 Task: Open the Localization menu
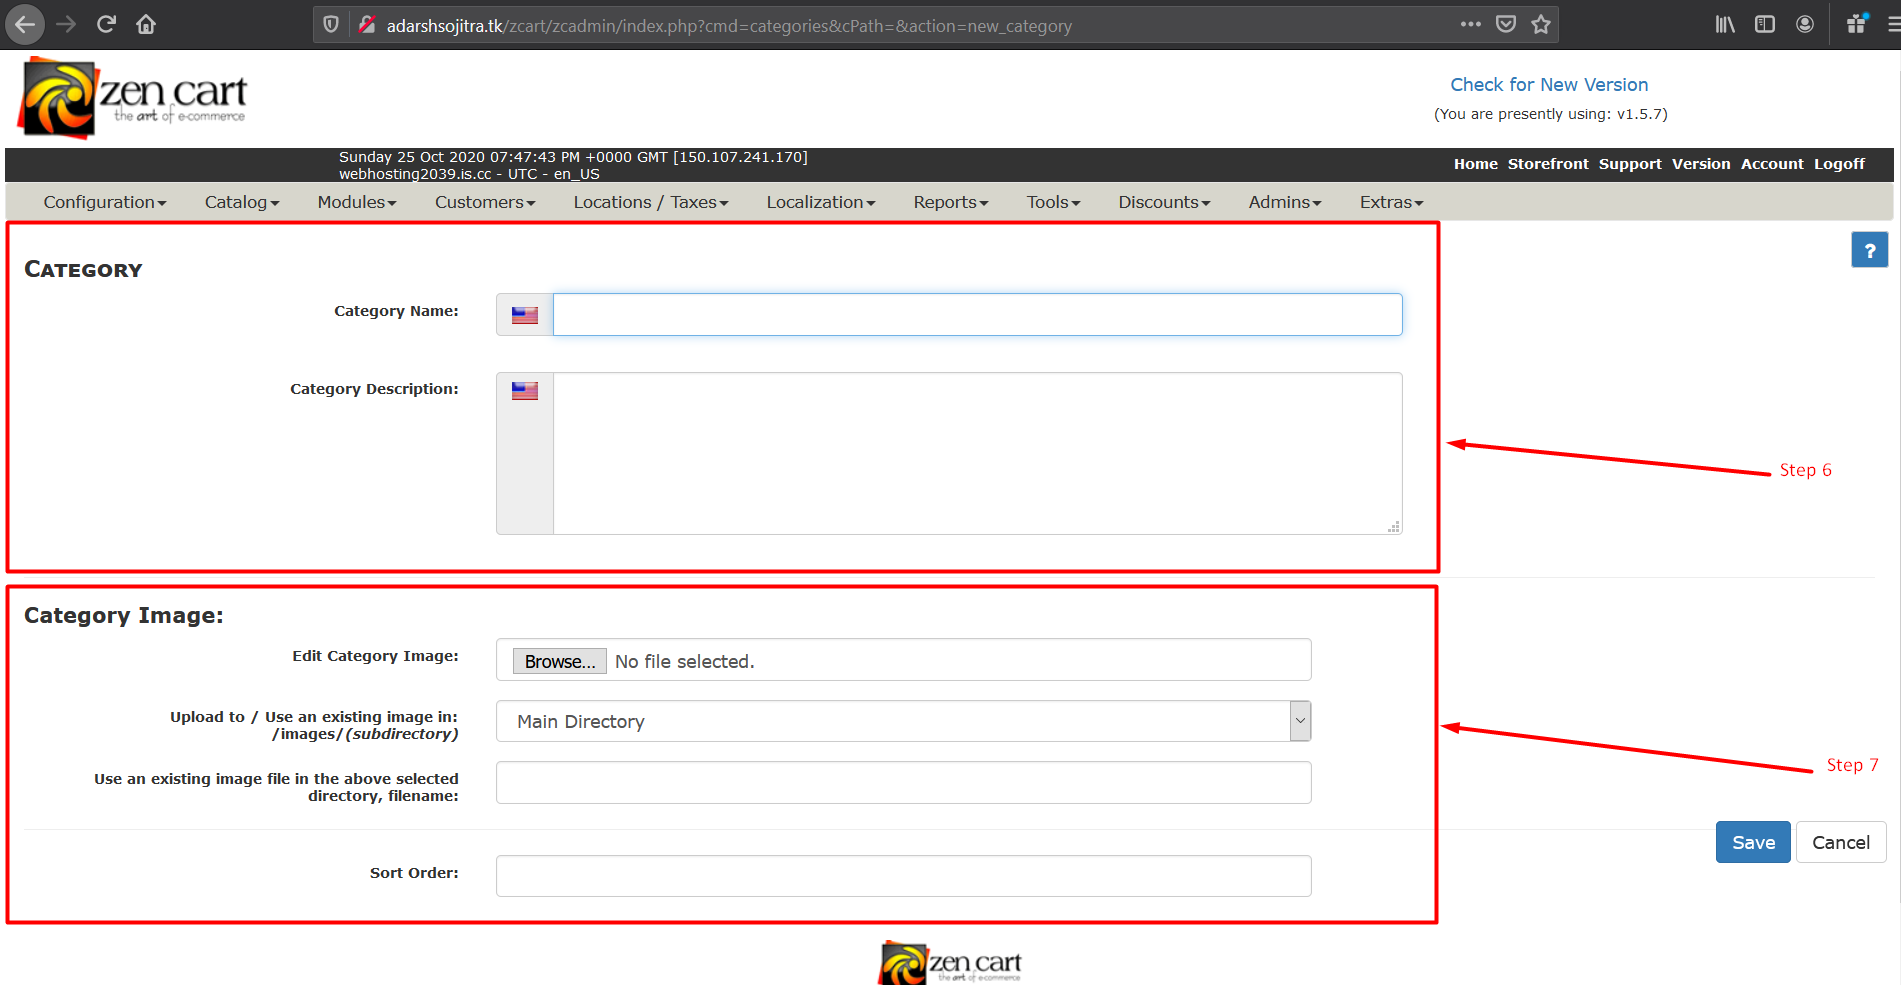(821, 202)
